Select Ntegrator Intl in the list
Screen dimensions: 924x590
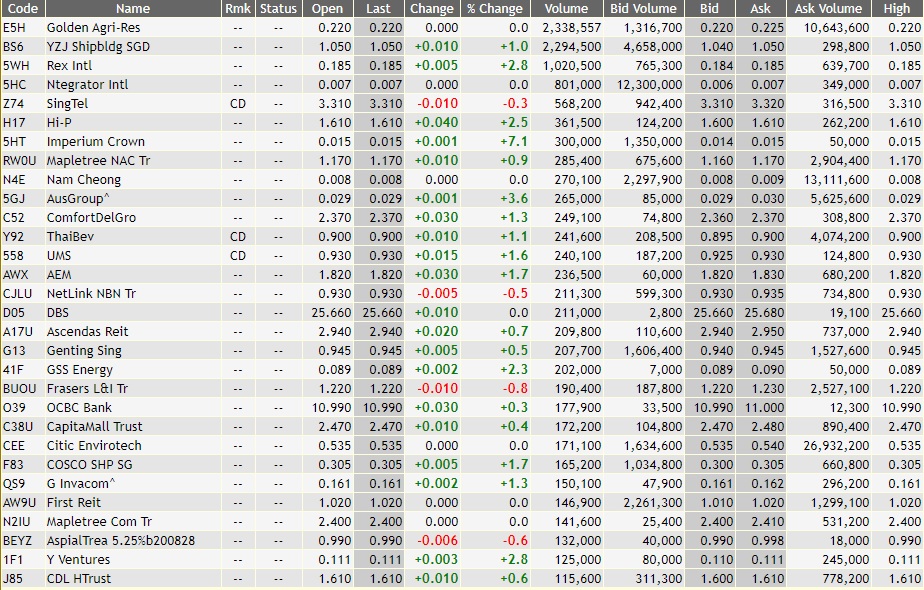(87, 84)
